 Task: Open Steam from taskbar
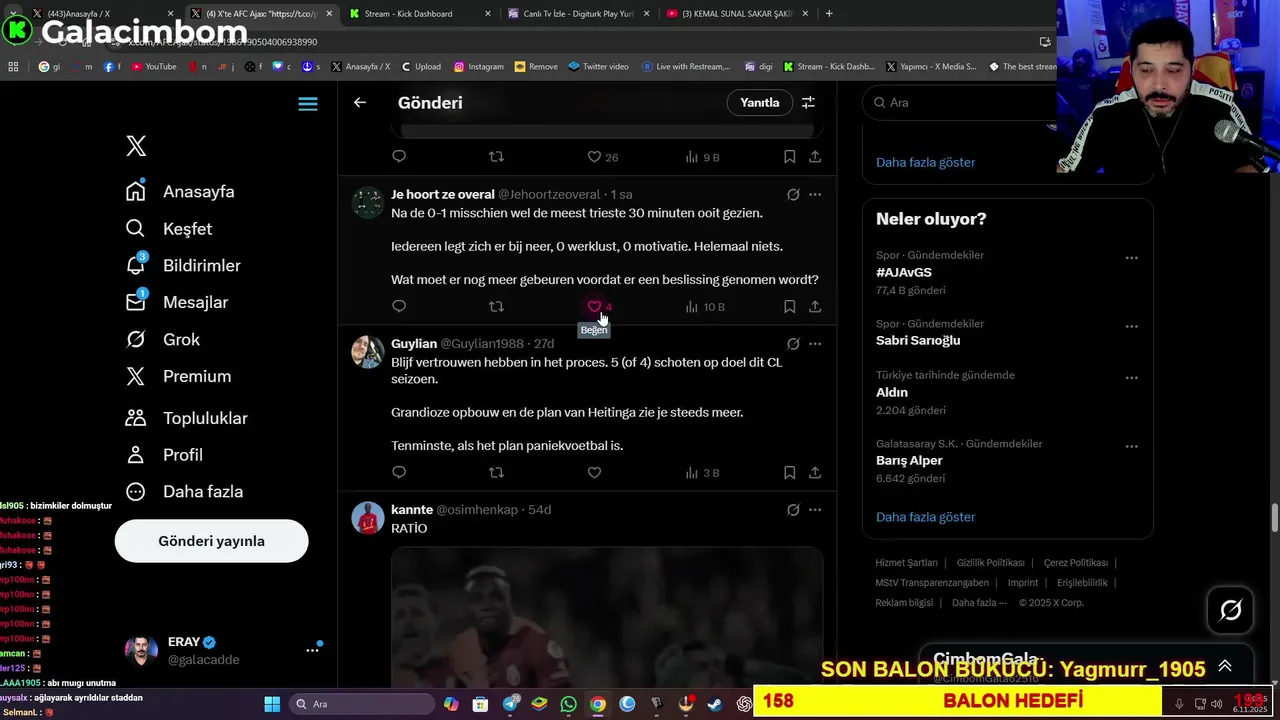(x=715, y=704)
